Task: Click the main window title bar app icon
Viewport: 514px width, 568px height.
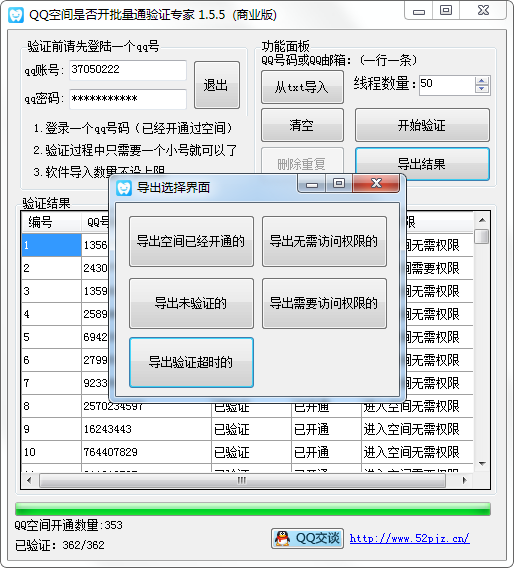Action: 16,15
